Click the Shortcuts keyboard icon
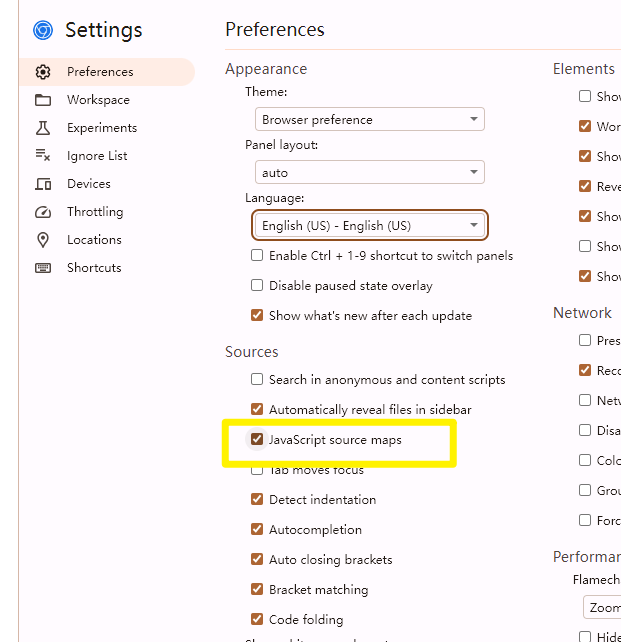The width and height of the screenshot is (621, 642). click(x=43, y=268)
